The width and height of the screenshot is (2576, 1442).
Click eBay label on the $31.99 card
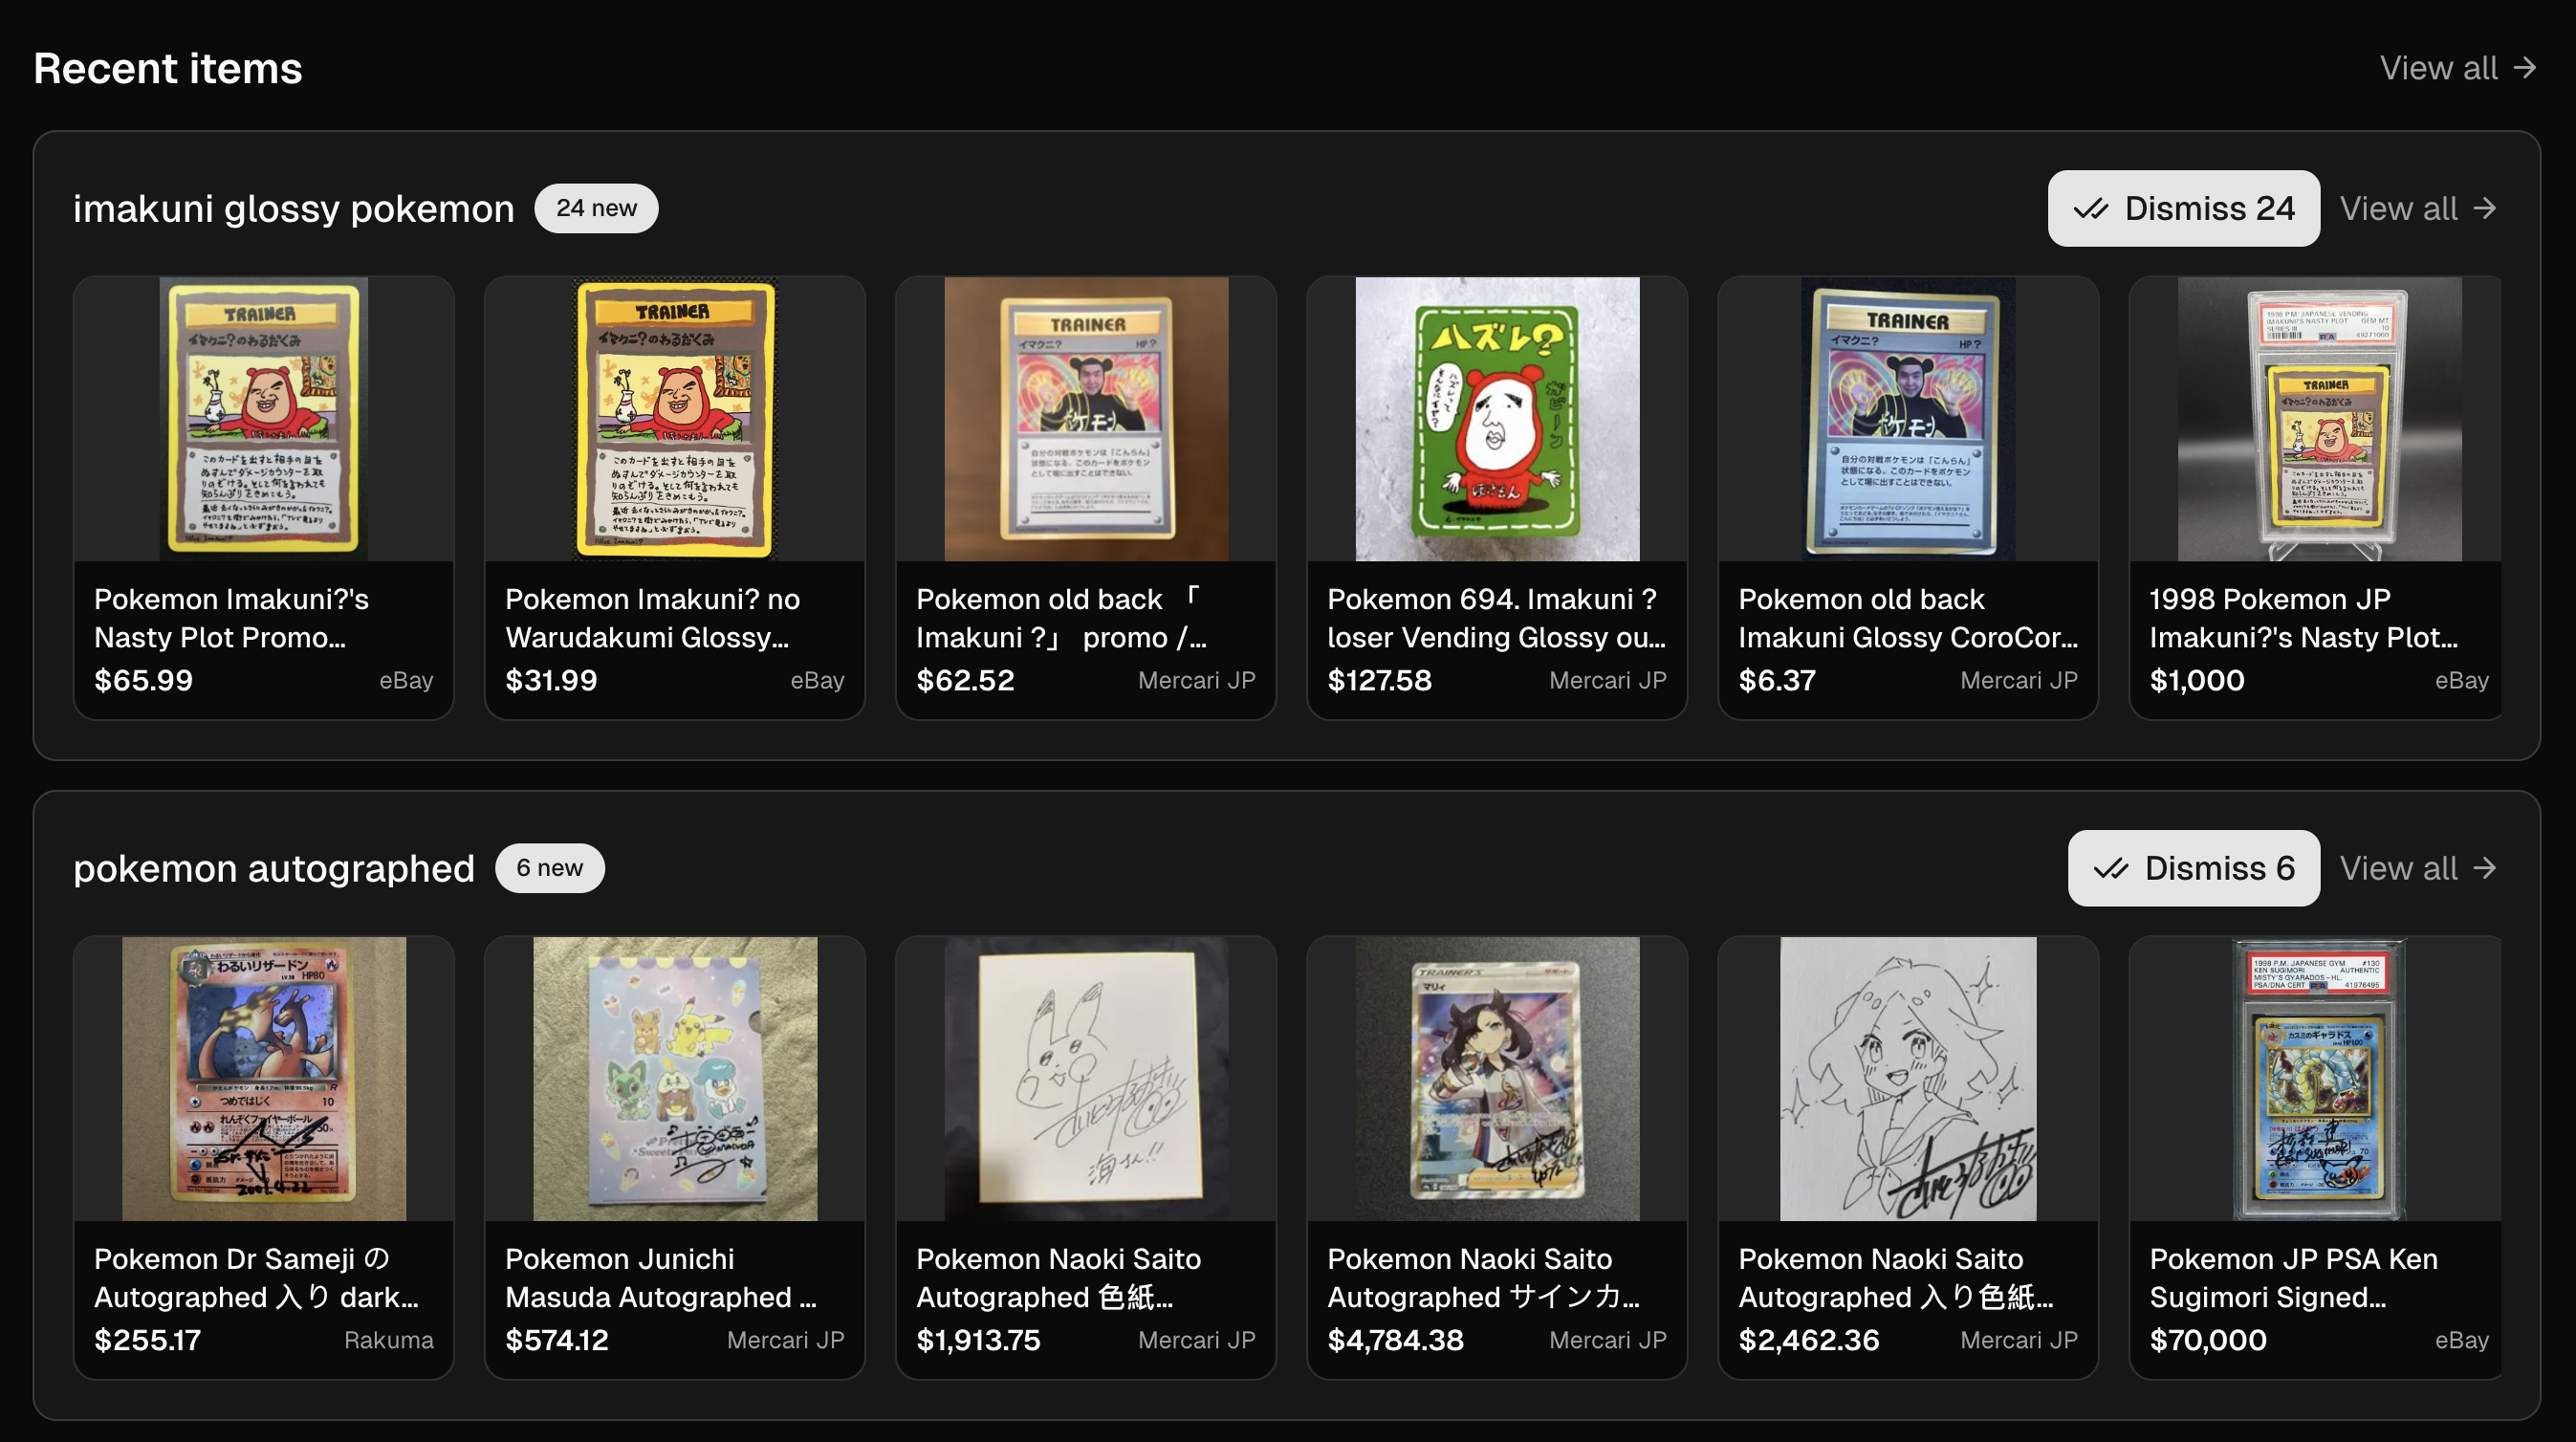(817, 680)
